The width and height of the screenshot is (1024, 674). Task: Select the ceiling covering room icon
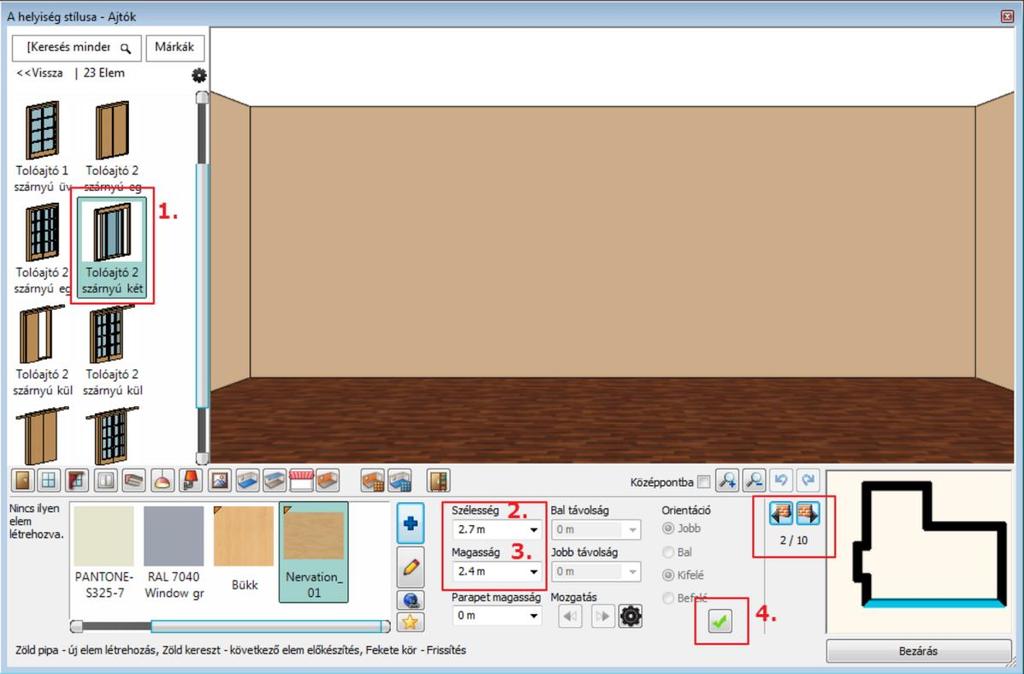pyautogui.click(x=274, y=481)
